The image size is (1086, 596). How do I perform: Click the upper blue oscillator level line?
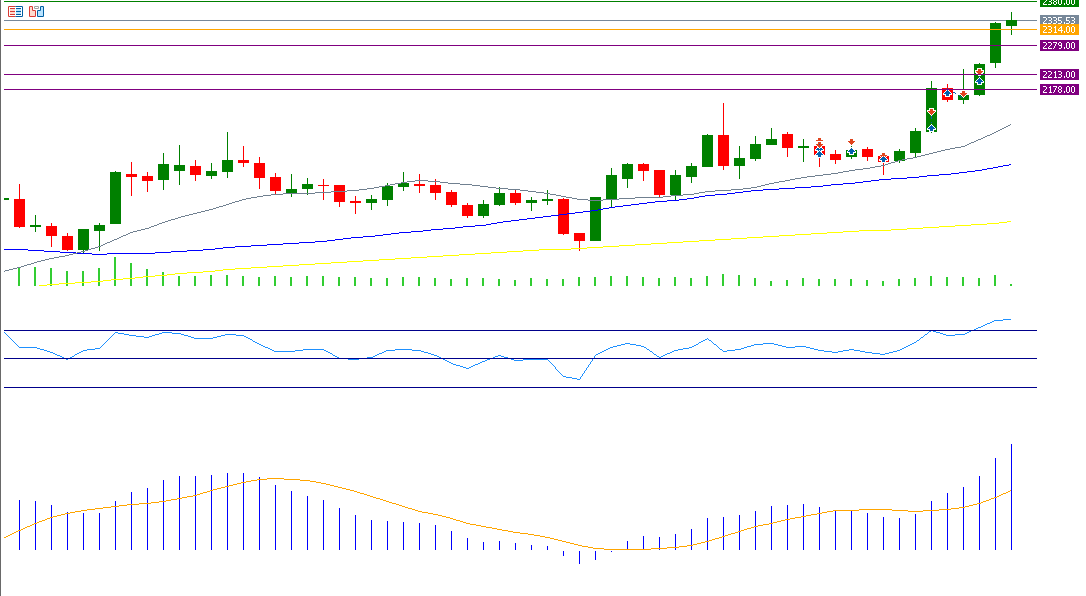coord(600,330)
